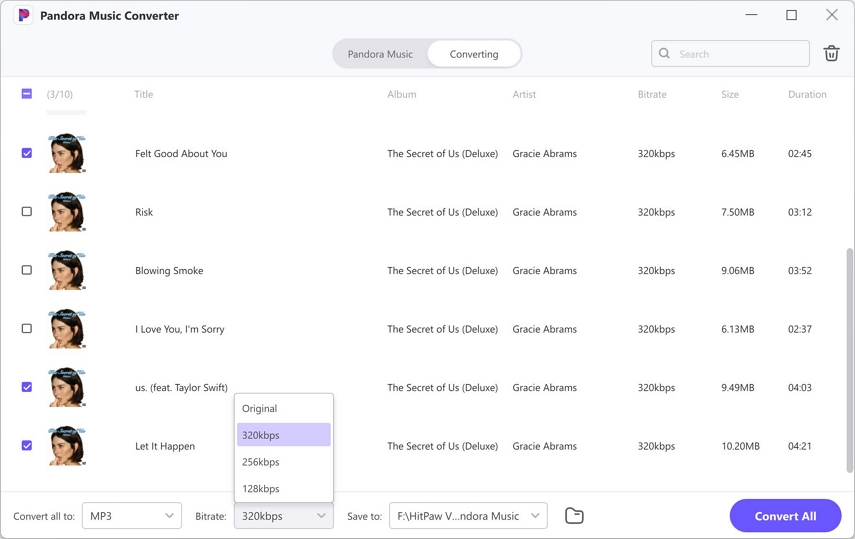Click album name in Blowing Smoke row
855x539 pixels.
tap(443, 271)
